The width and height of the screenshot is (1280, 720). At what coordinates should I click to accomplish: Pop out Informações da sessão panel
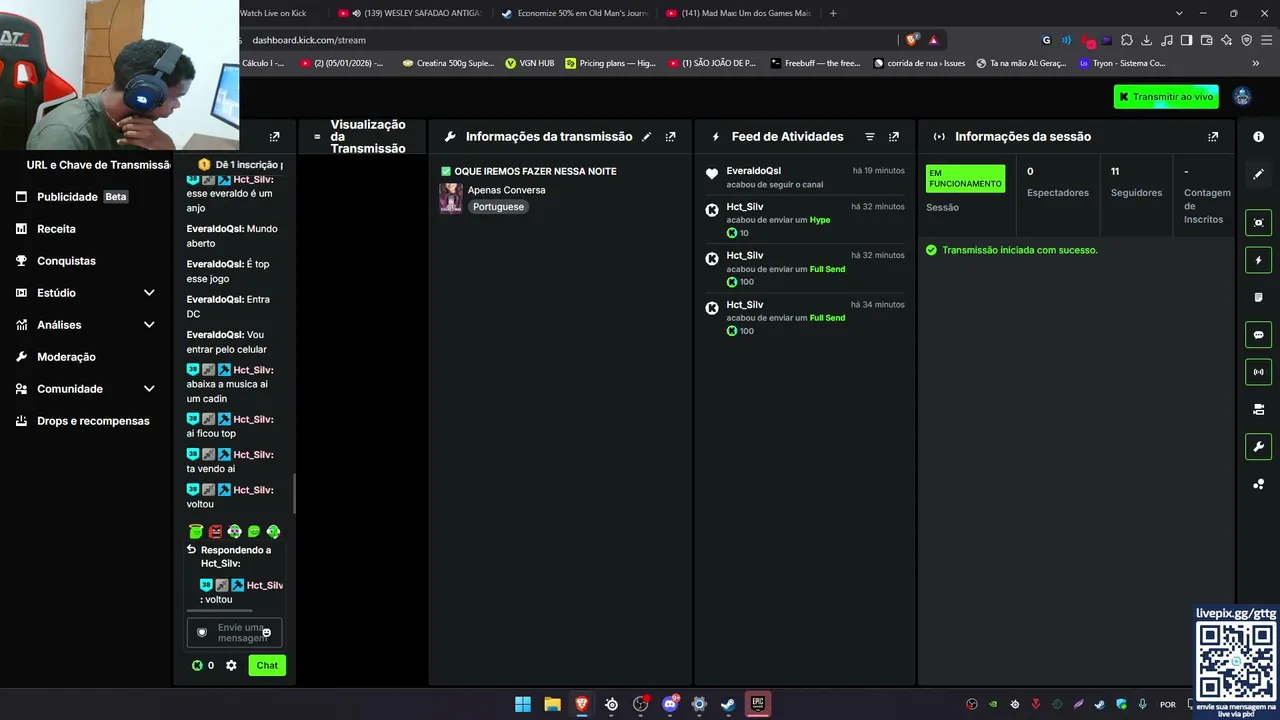click(1213, 137)
